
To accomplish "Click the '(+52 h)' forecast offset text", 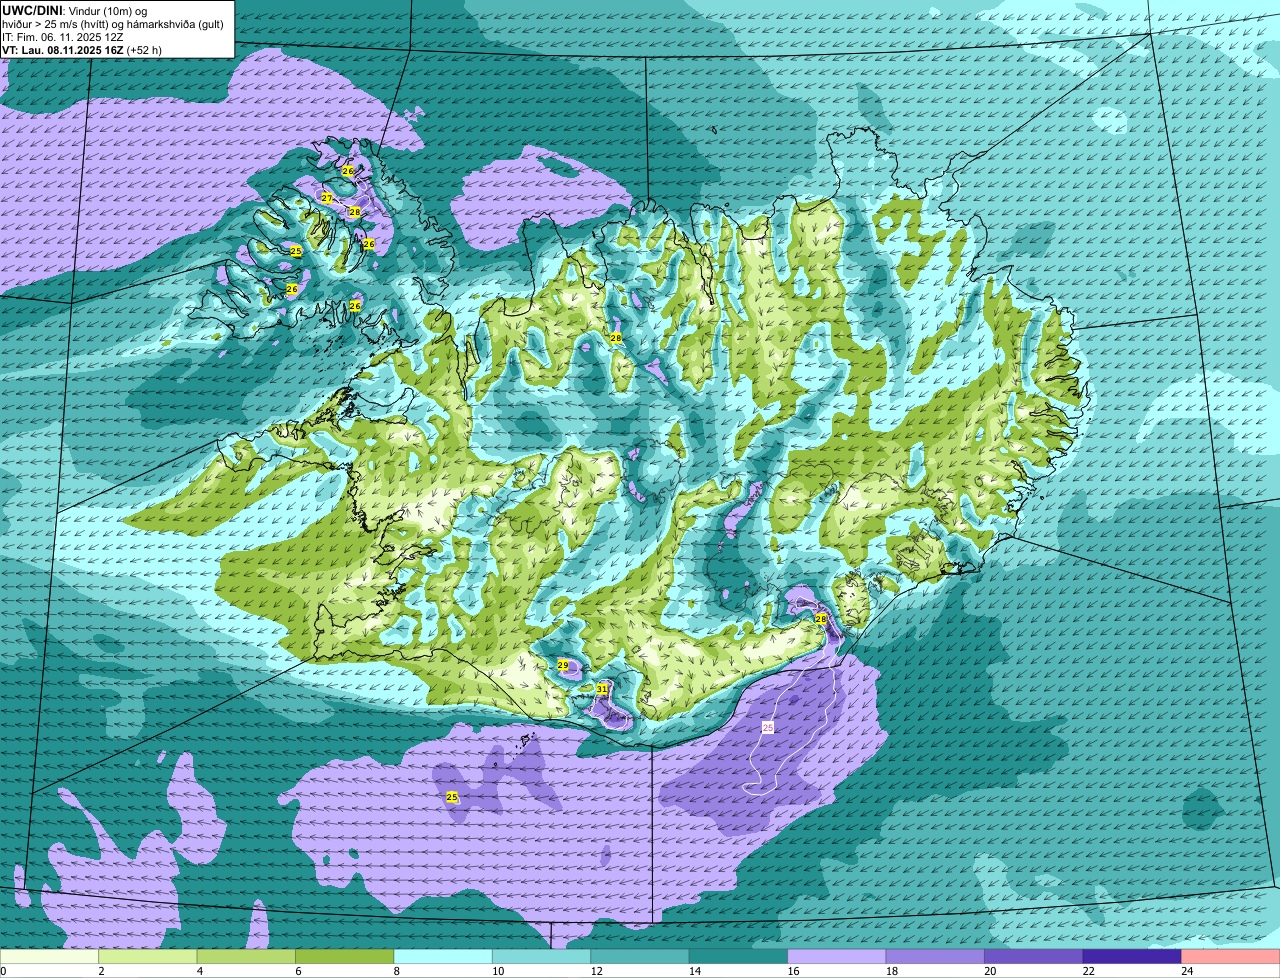I will tap(144, 50).
